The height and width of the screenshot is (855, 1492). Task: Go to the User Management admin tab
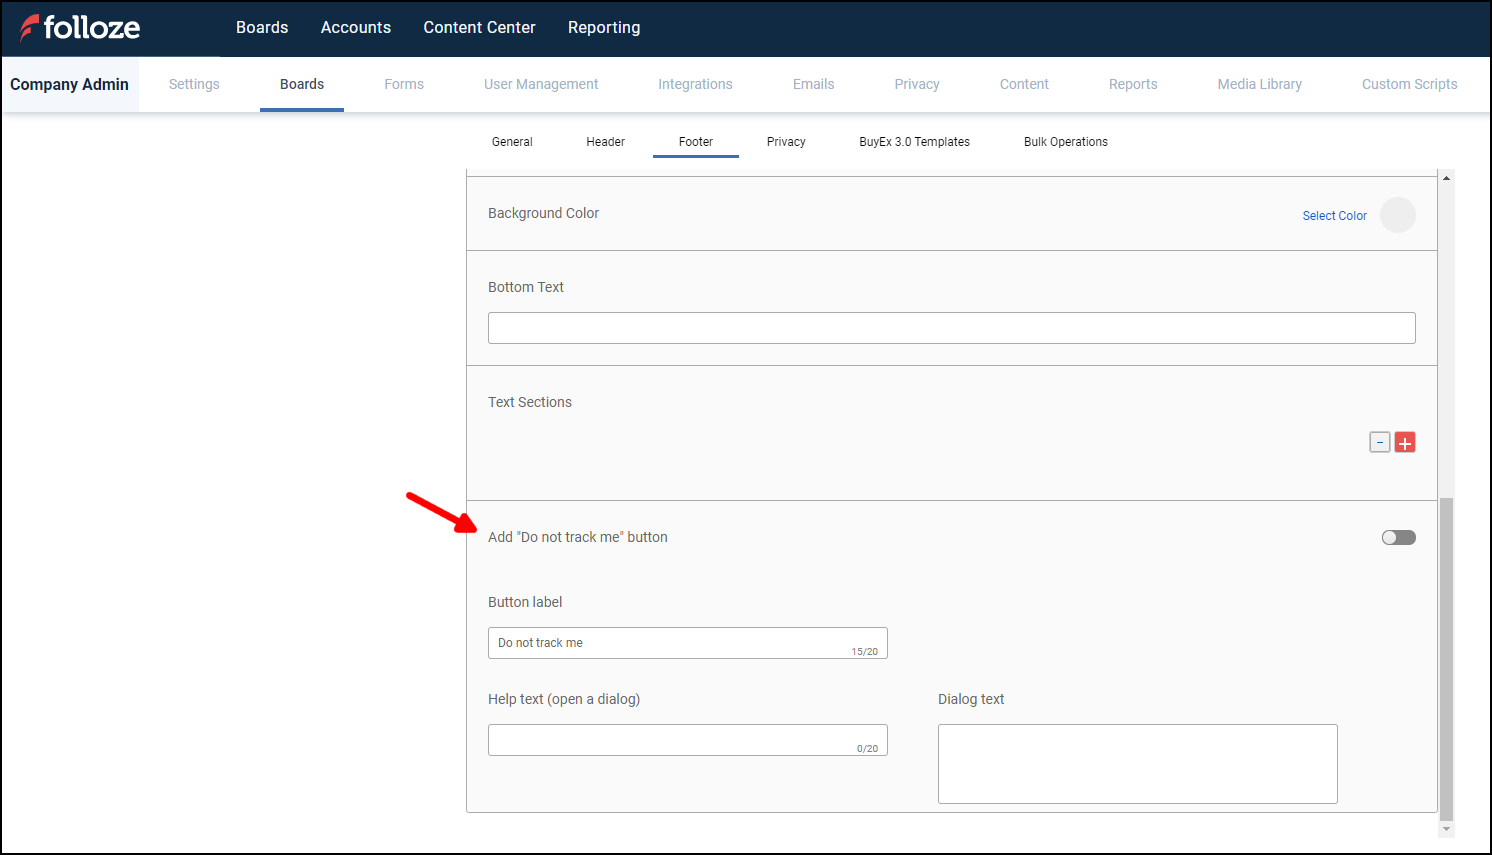(x=541, y=85)
